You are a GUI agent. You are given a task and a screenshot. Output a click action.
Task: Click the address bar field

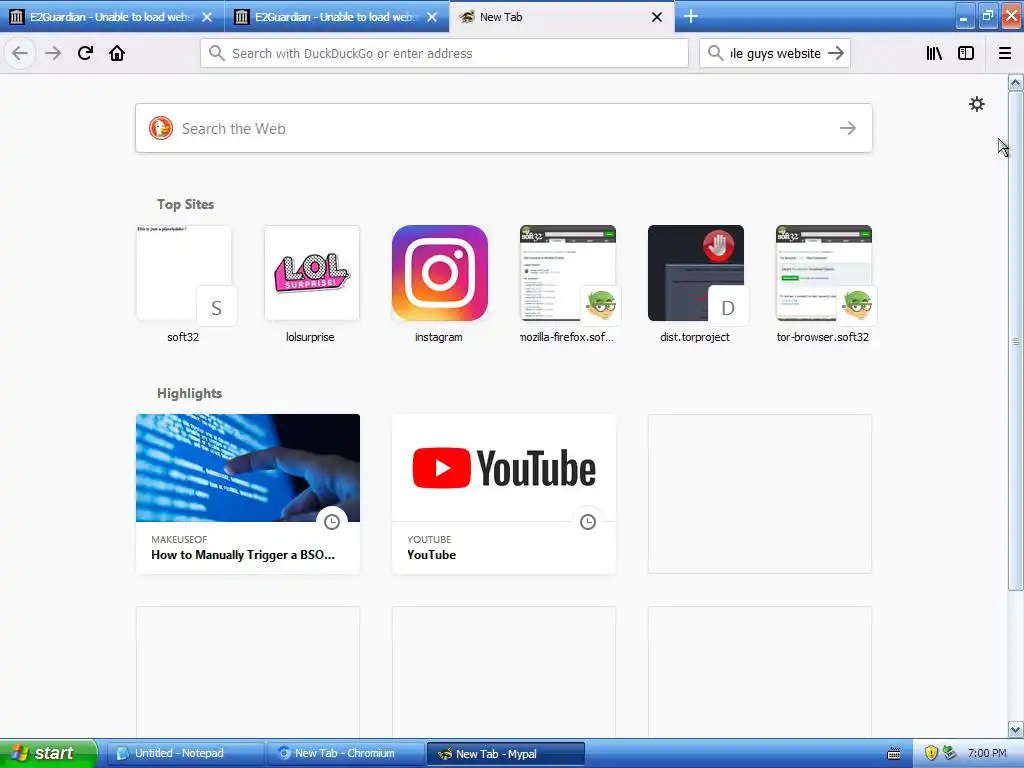pos(444,53)
